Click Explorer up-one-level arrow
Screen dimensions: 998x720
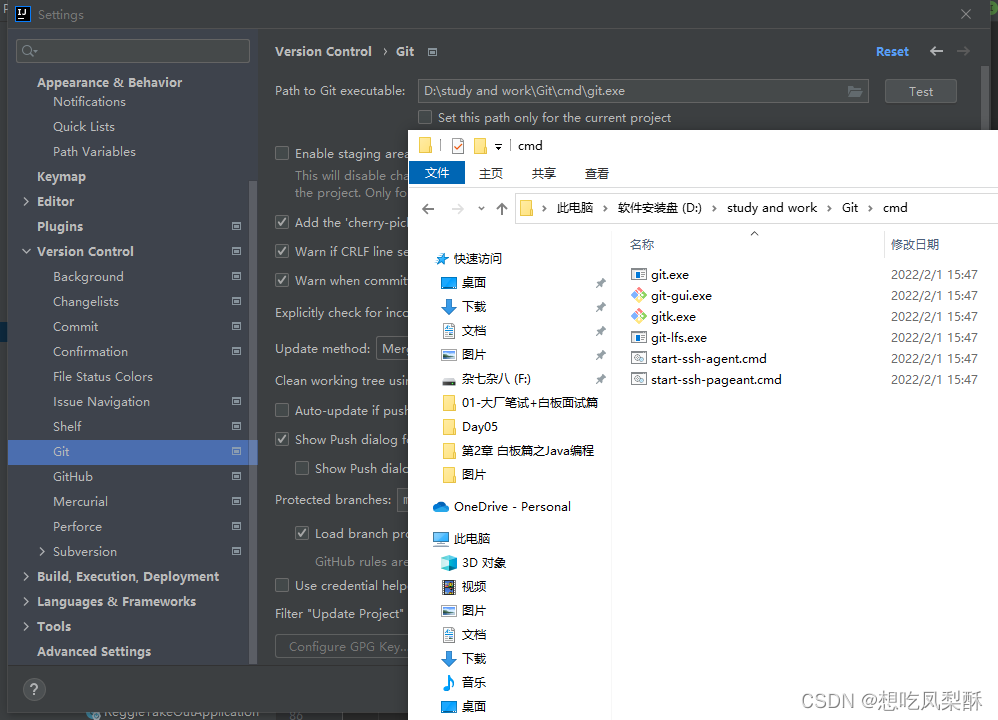[x=502, y=208]
